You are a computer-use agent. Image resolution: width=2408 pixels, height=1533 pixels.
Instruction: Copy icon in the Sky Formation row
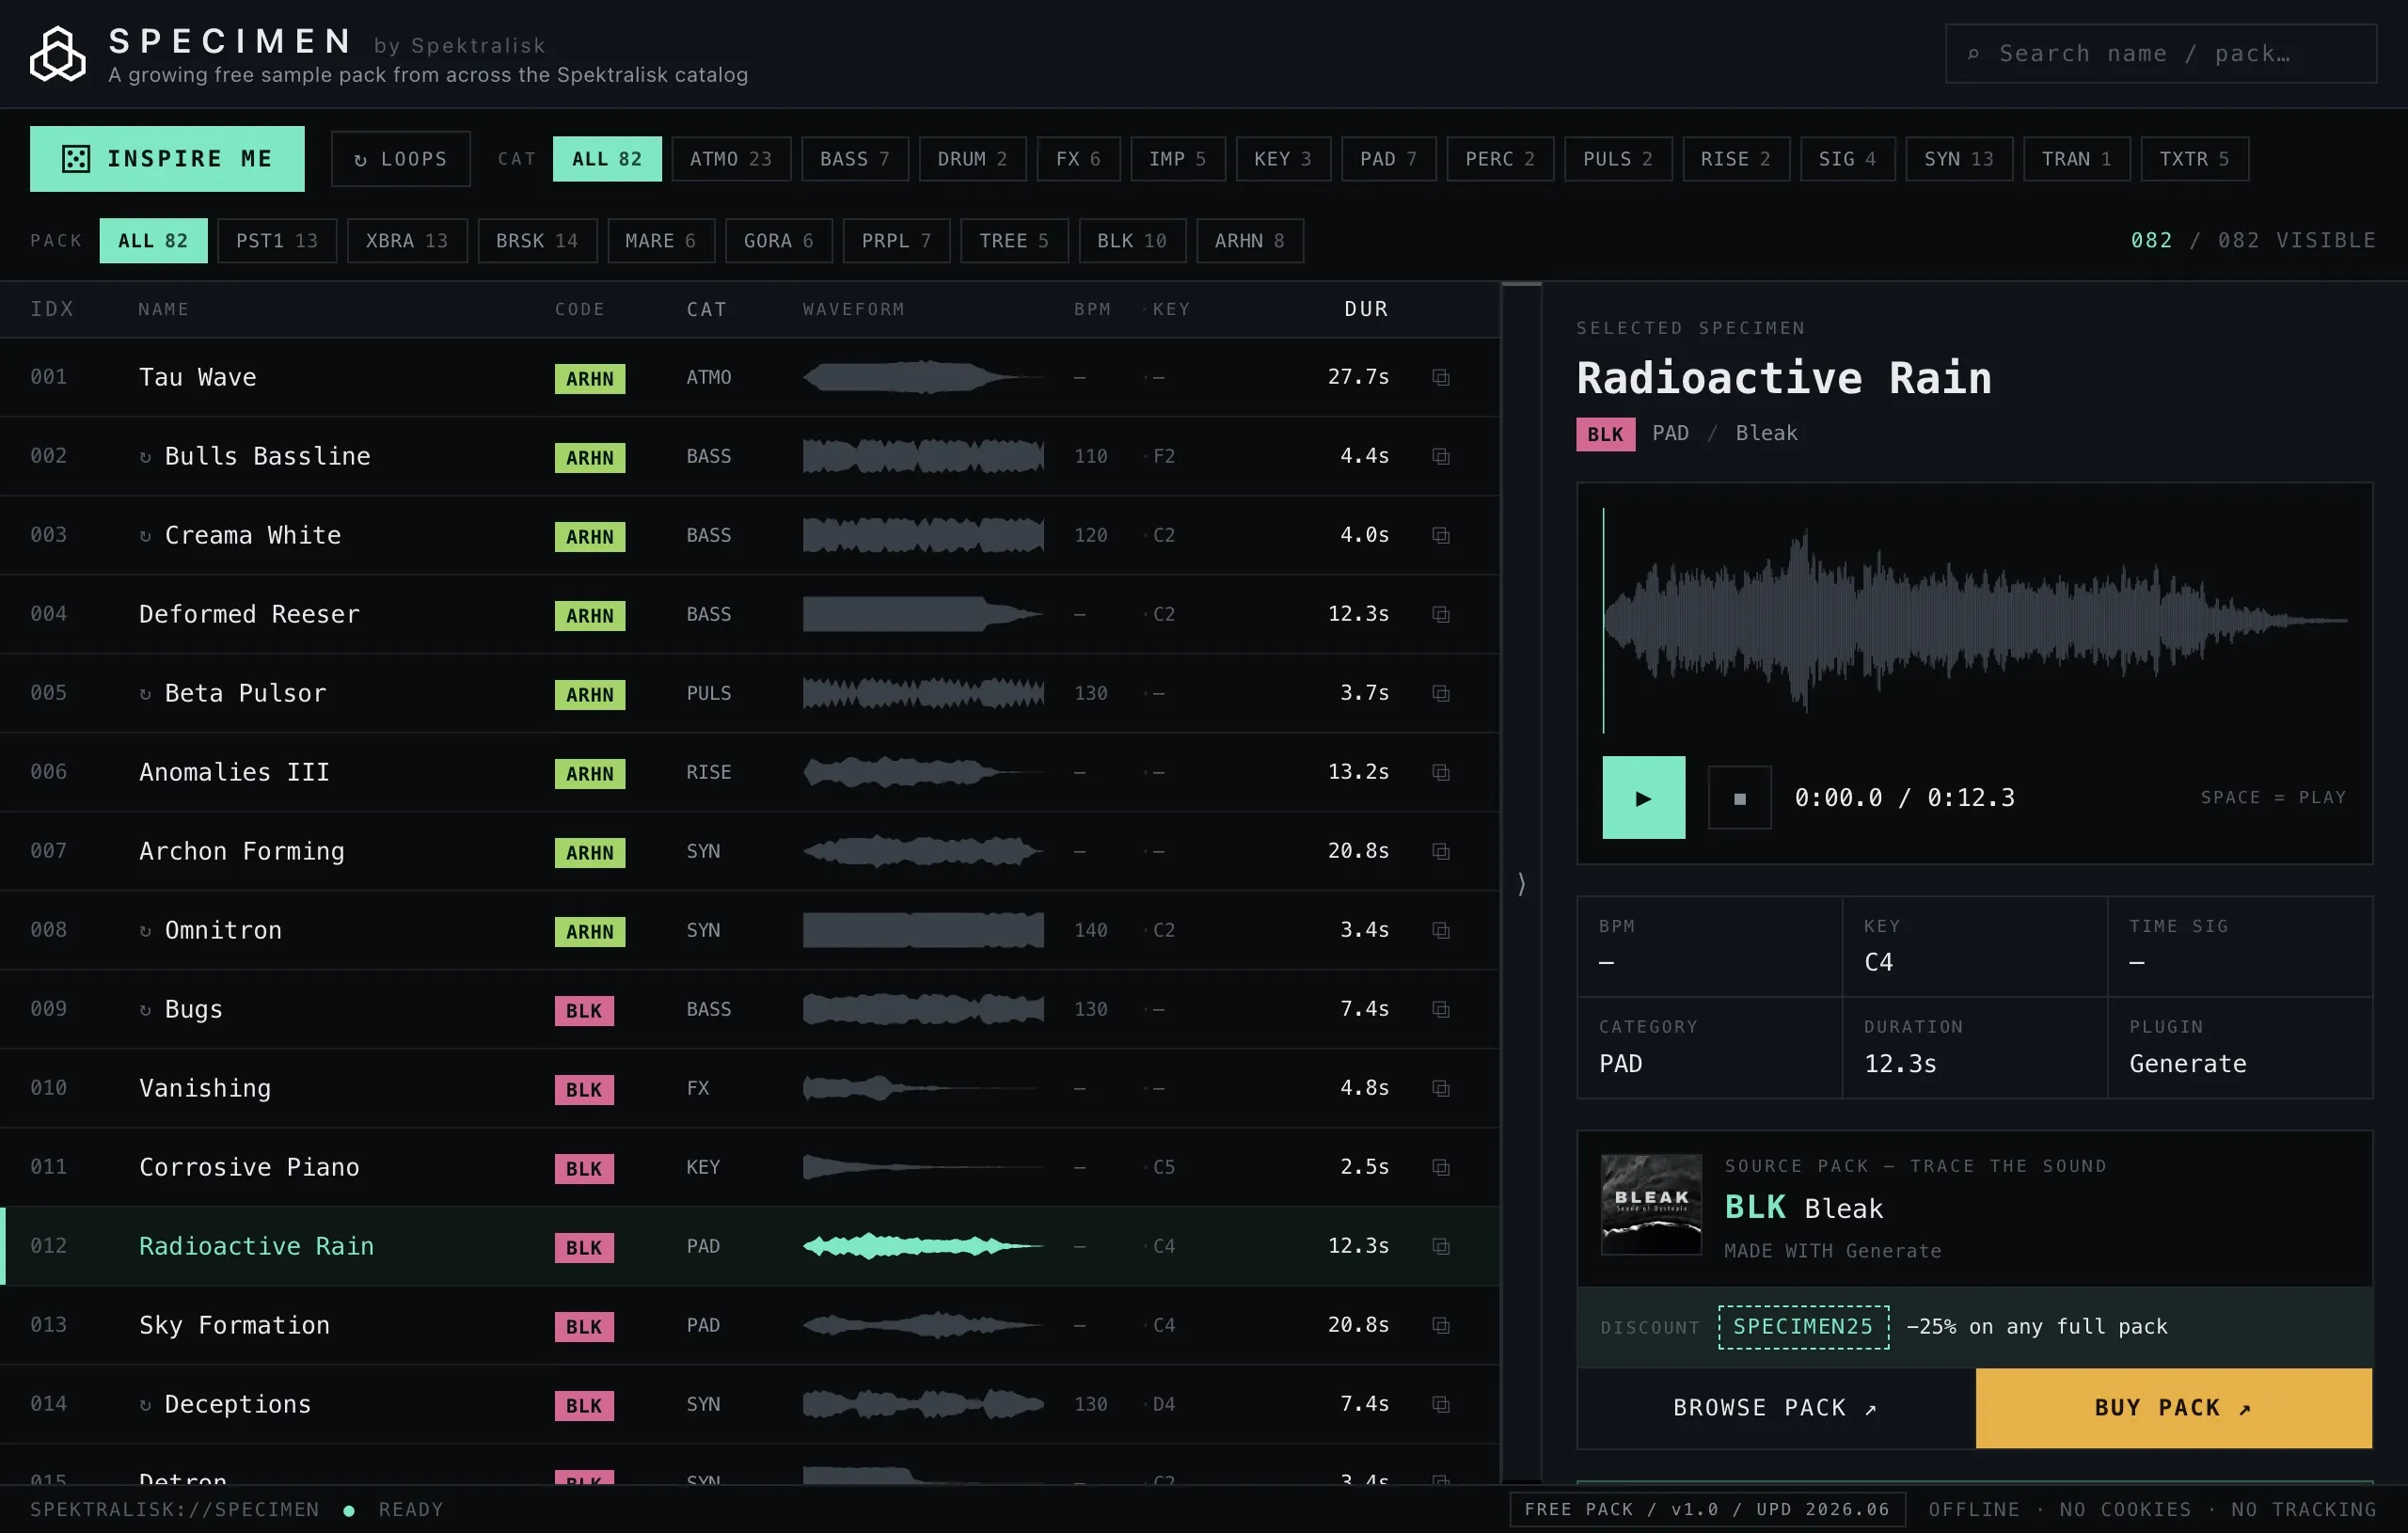pos(1441,1325)
